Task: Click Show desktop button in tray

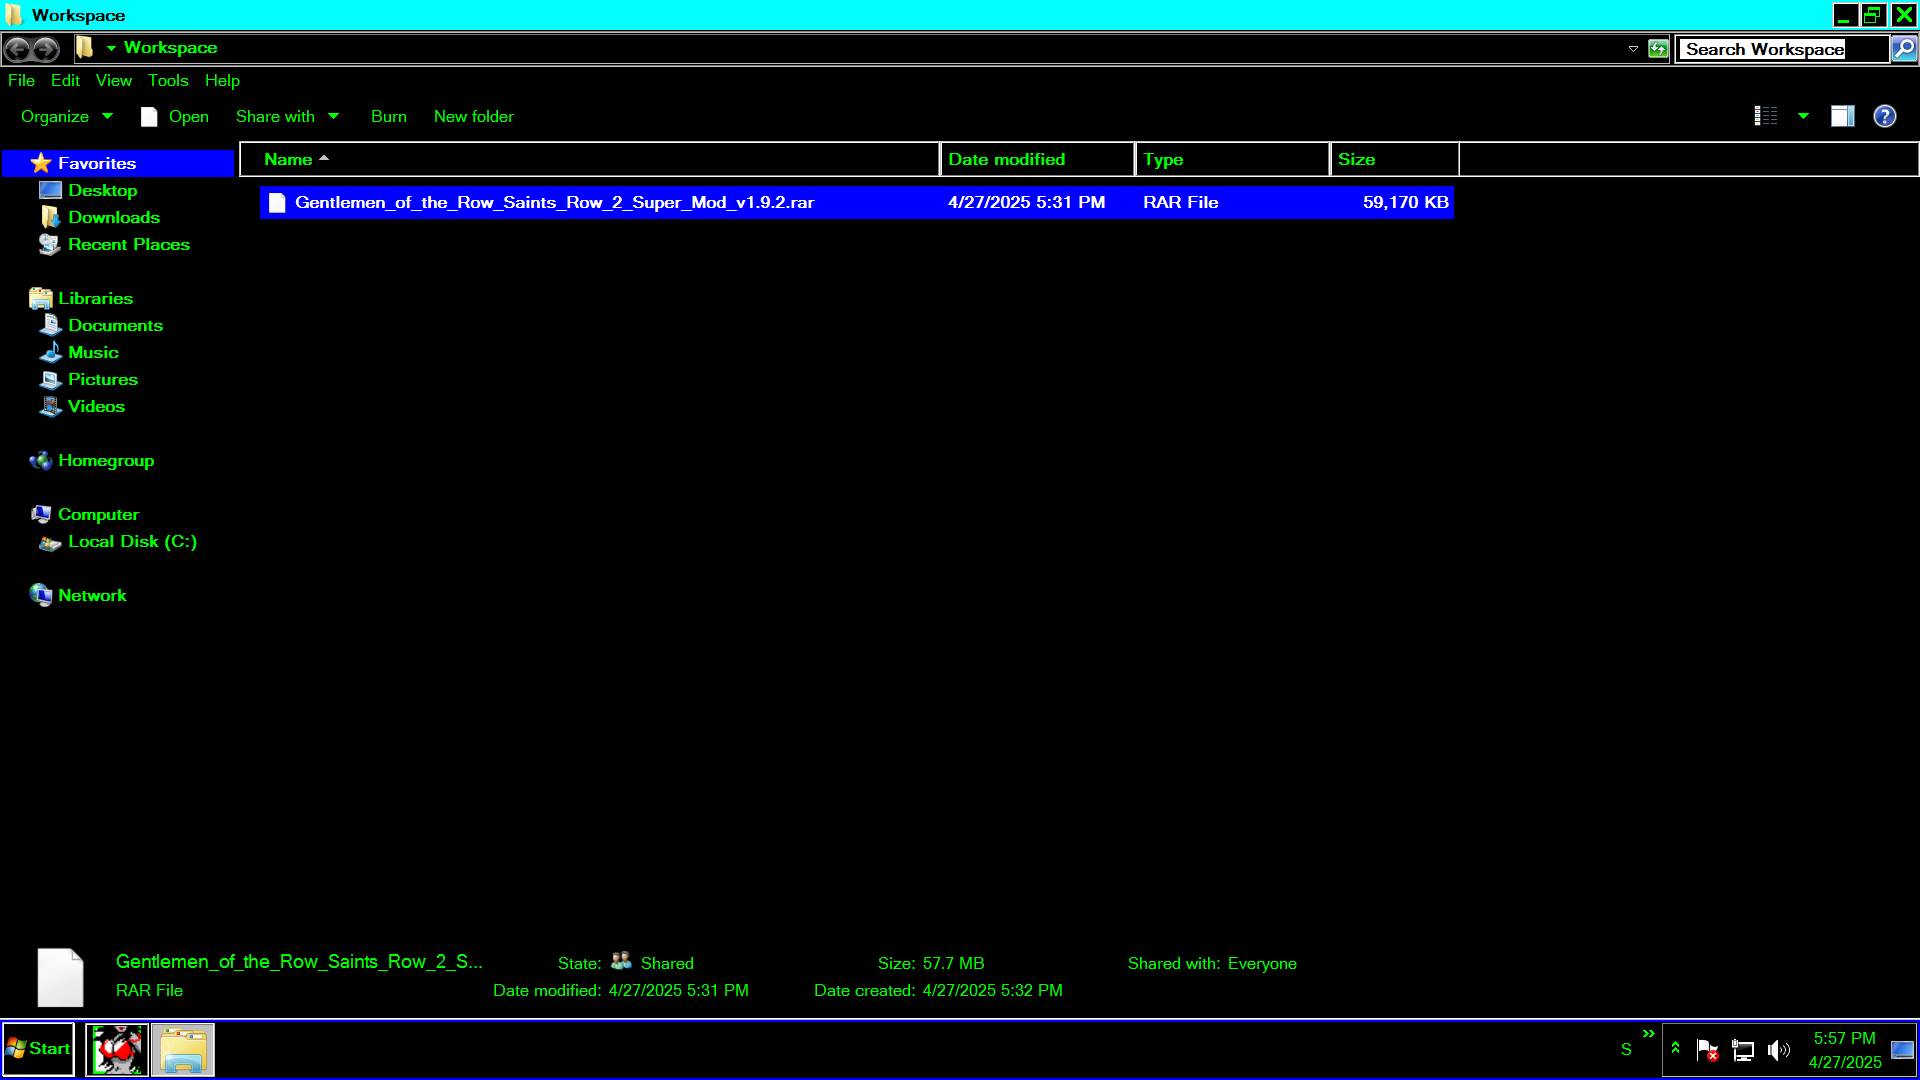Action: [1903, 1050]
